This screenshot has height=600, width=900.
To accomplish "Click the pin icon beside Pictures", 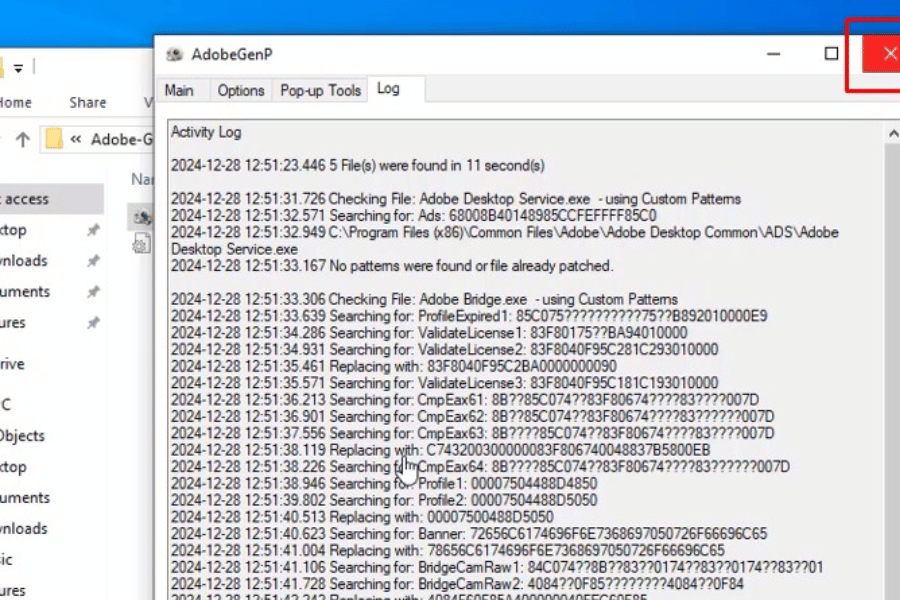I will coord(93,323).
